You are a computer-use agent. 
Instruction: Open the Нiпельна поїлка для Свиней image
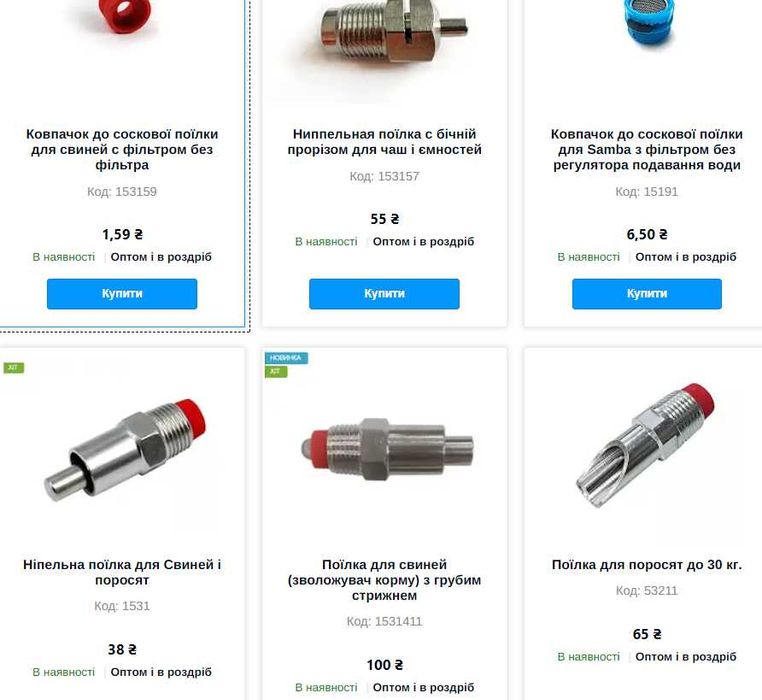pyautogui.click(x=124, y=452)
